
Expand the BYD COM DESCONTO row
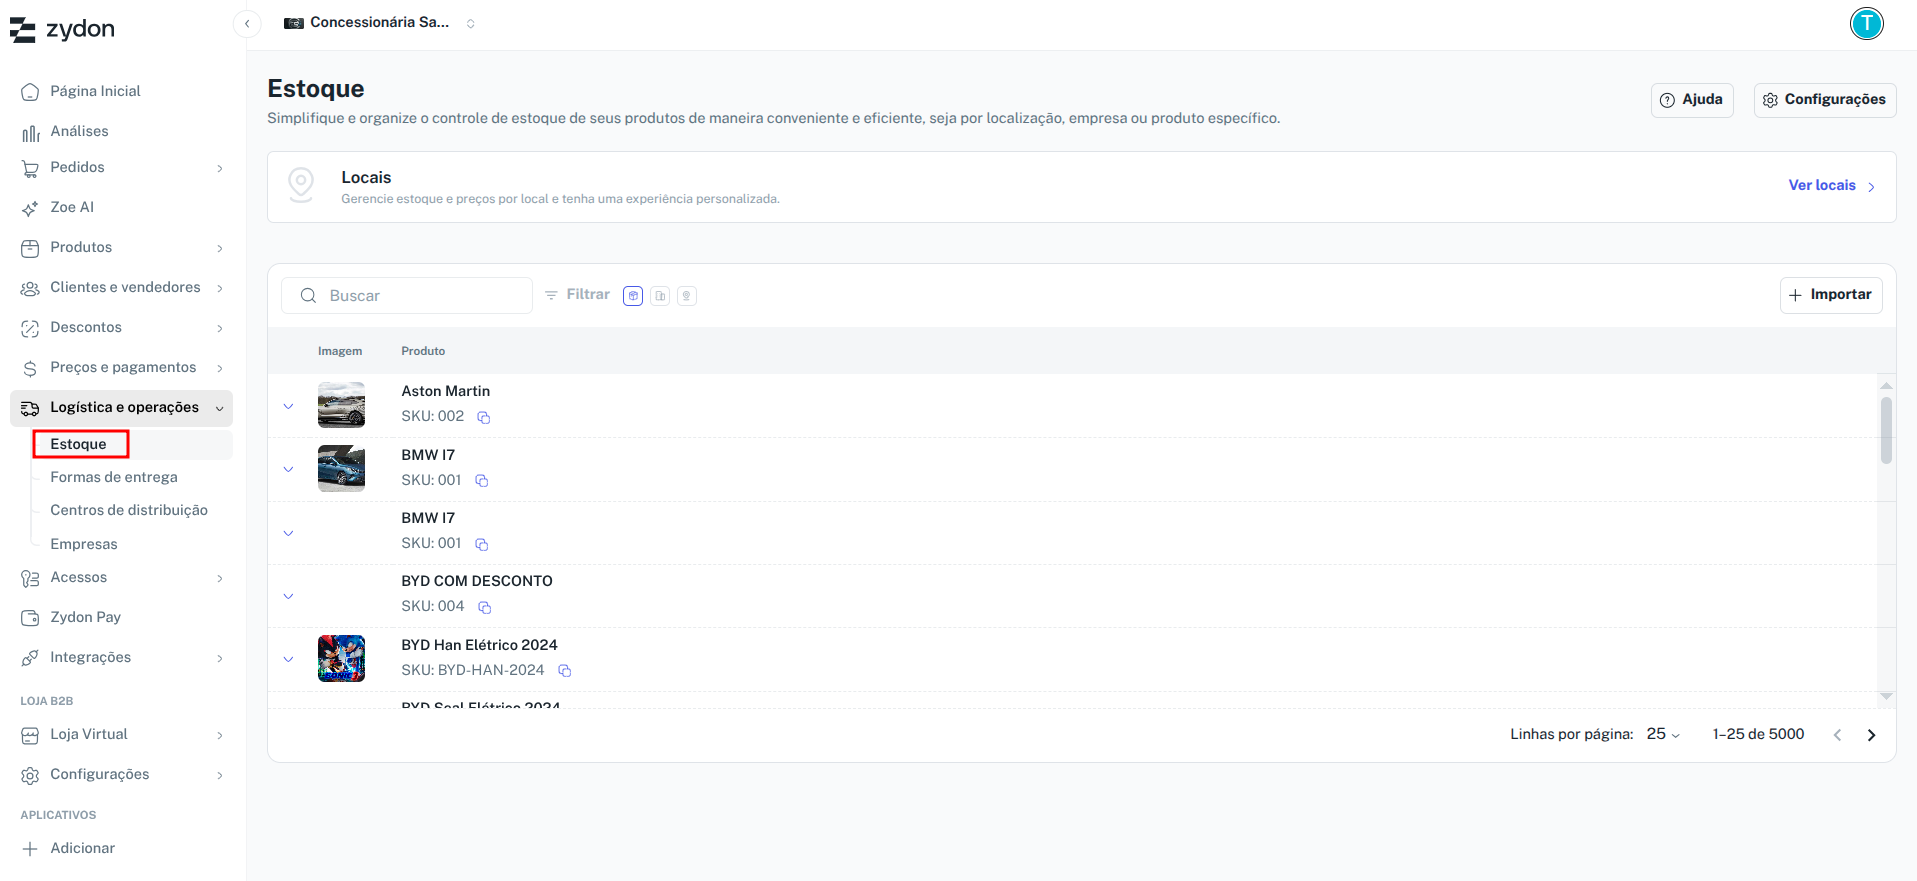point(288,596)
